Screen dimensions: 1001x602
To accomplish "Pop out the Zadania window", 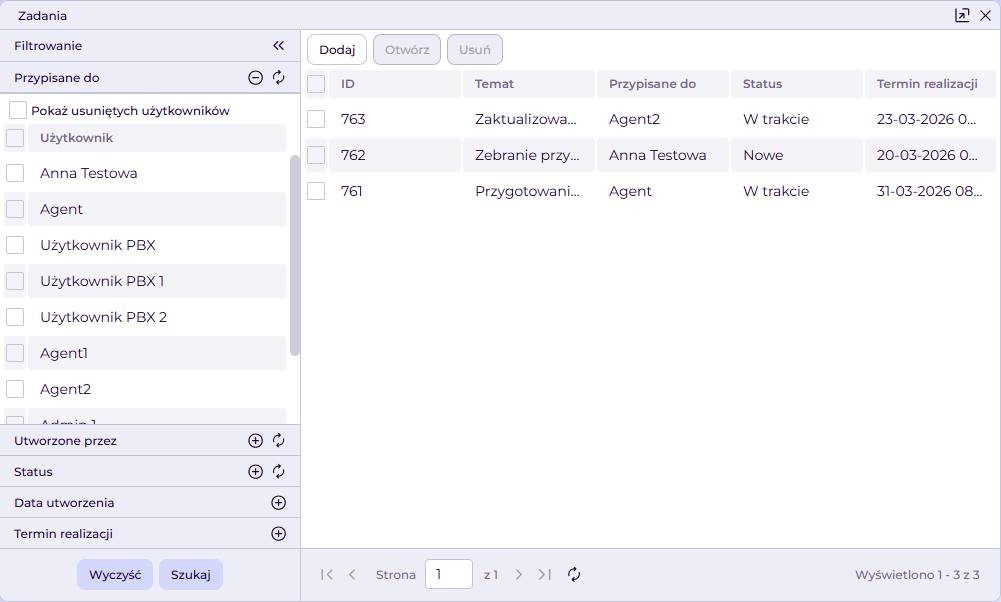I will tap(962, 15).
